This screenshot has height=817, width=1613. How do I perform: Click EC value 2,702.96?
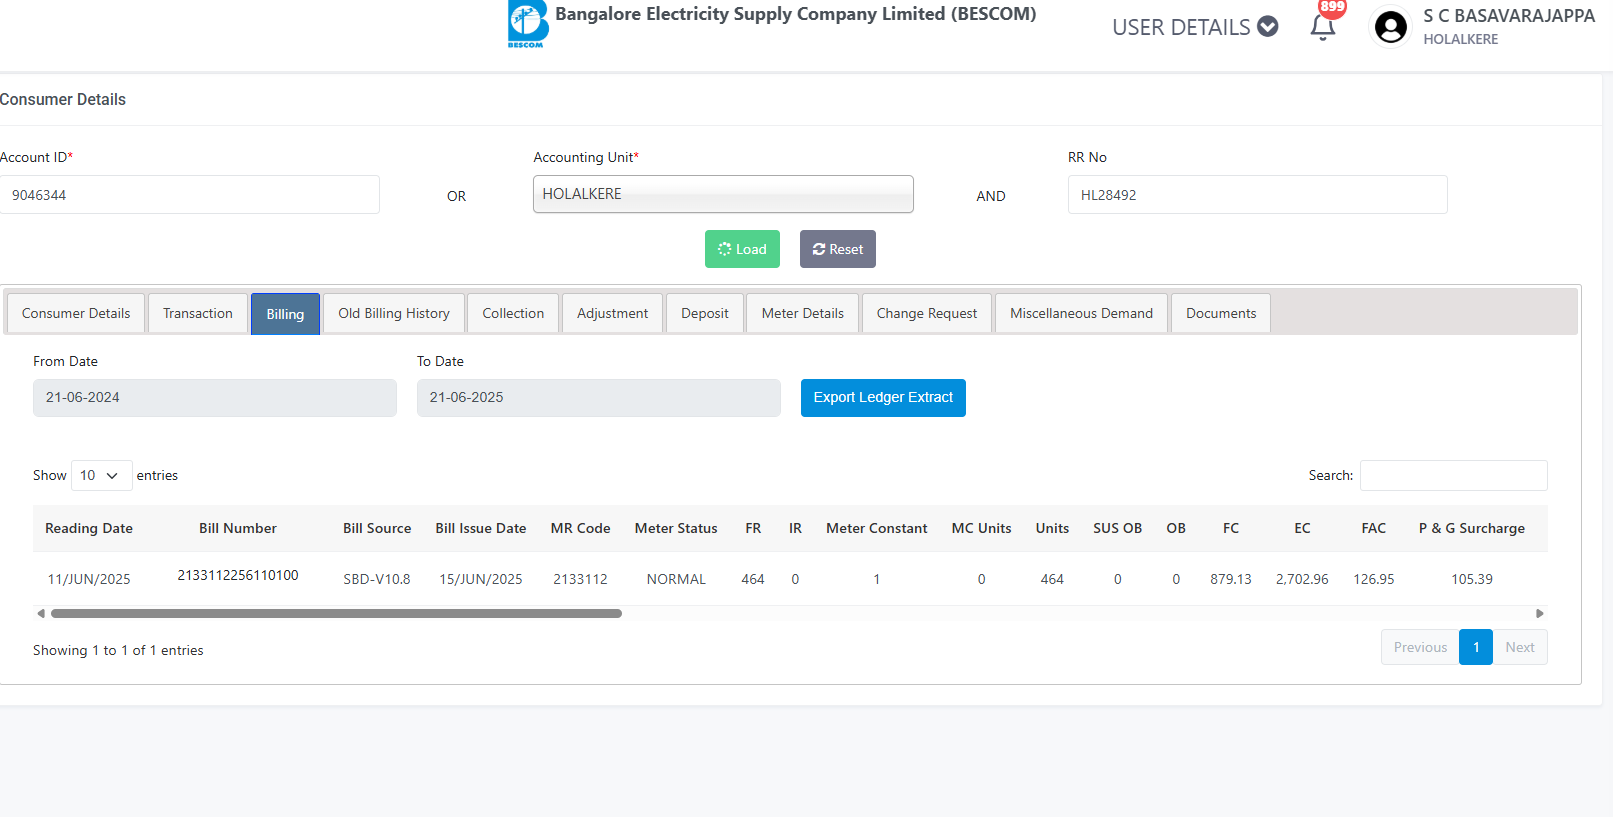[1302, 579]
